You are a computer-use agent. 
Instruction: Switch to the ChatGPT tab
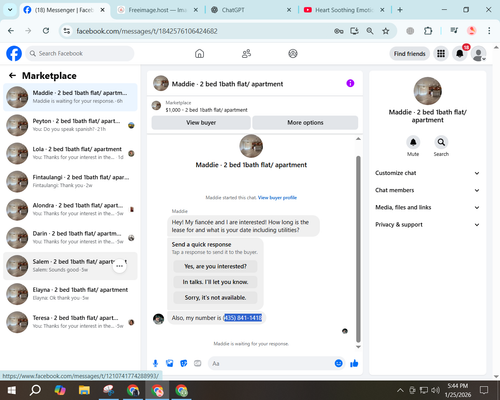tap(252, 10)
